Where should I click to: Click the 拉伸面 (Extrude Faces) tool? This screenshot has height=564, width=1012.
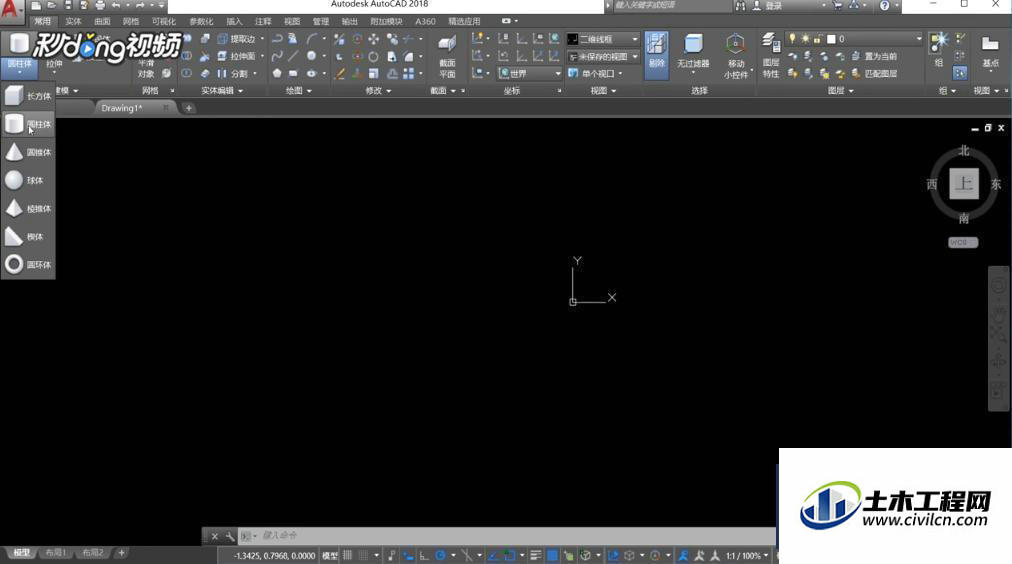point(237,56)
